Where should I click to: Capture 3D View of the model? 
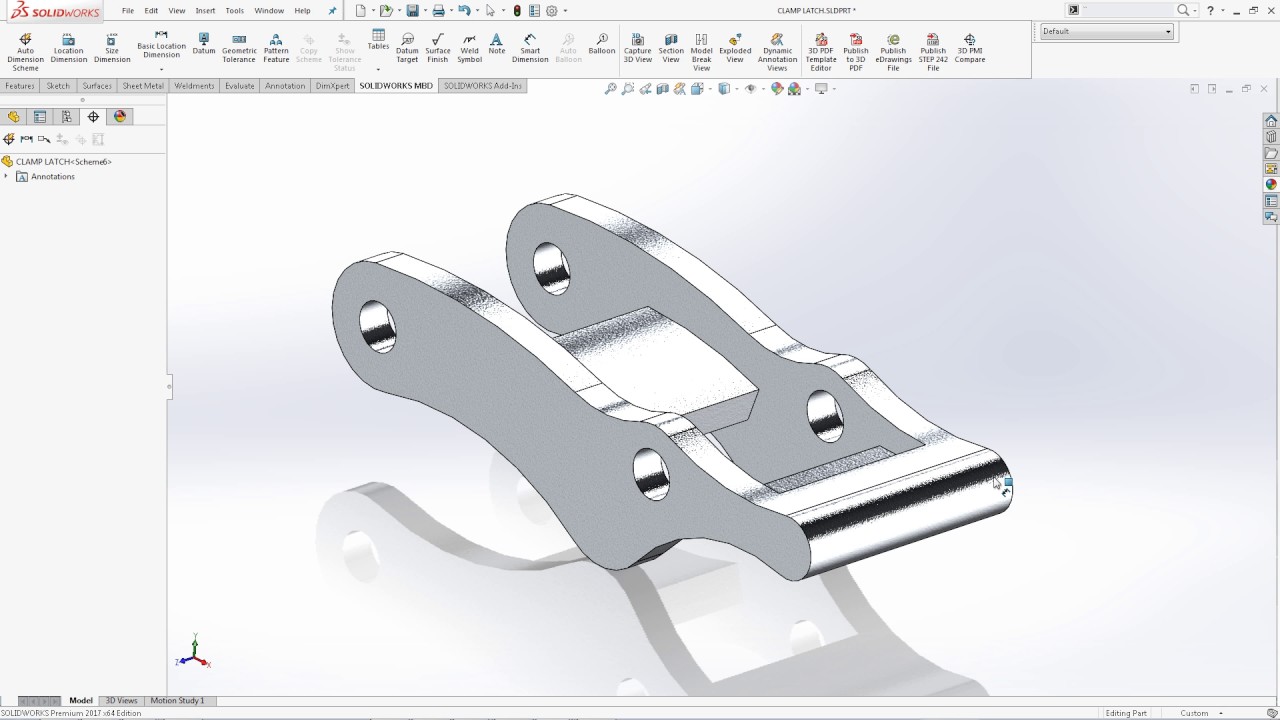point(638,48)
